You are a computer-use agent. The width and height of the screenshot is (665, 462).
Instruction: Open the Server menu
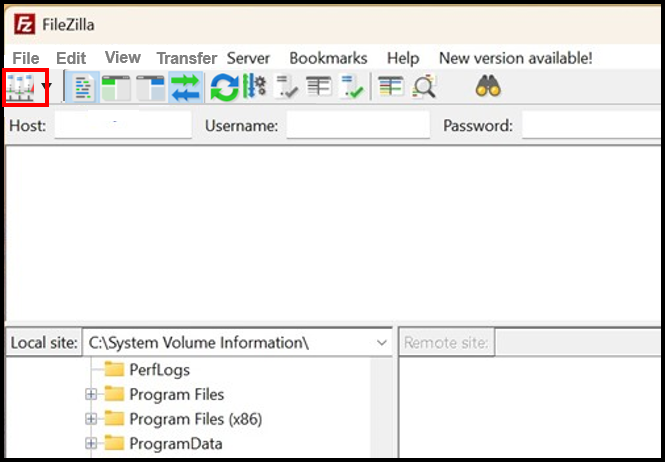[x=248, y=58]
